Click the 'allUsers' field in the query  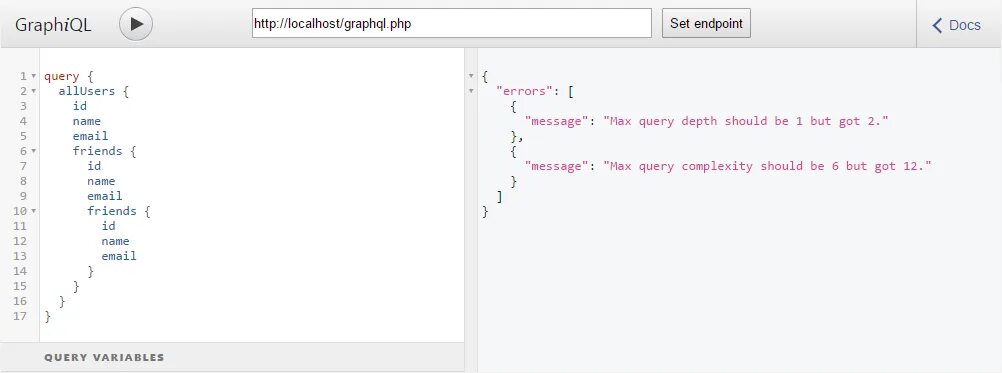87,91
